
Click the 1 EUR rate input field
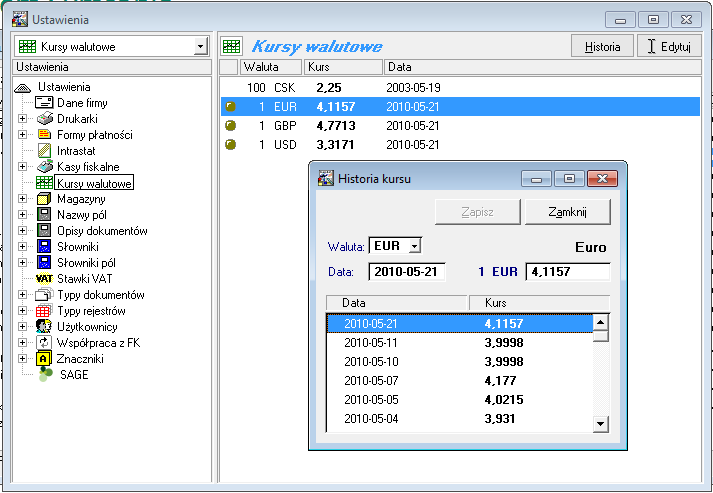(x=567, y=272)
